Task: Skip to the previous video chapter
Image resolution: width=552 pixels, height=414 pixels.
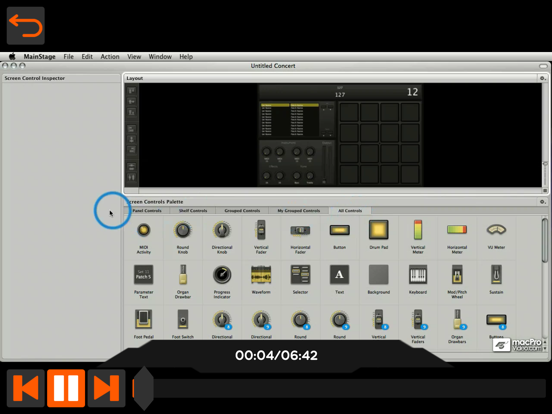Action: click(26, 388)
